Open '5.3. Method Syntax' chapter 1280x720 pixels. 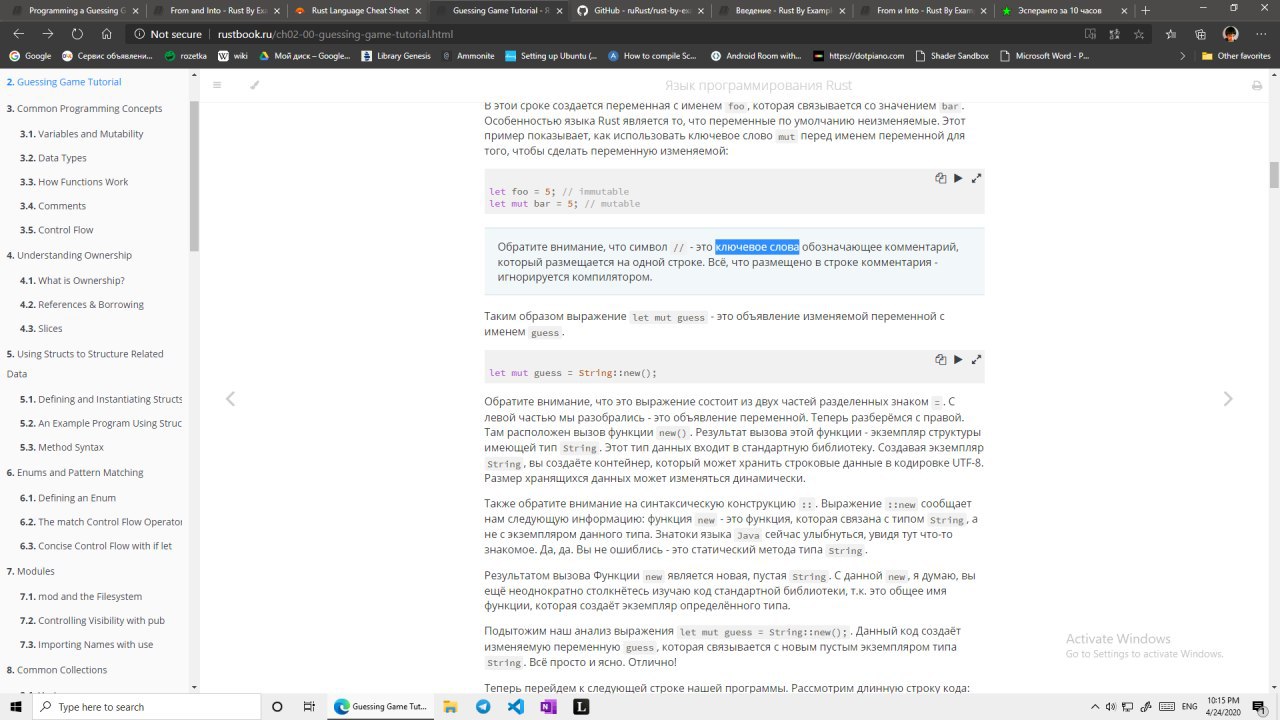click(x=62, y=448)
